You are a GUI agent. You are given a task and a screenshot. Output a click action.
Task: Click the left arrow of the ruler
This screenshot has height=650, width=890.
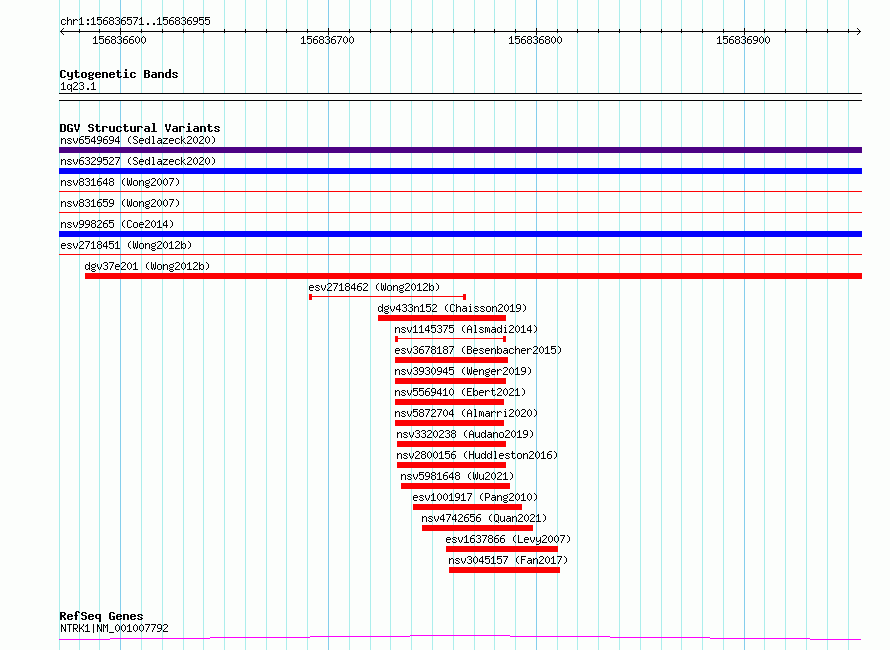click(x=62, y=31)
